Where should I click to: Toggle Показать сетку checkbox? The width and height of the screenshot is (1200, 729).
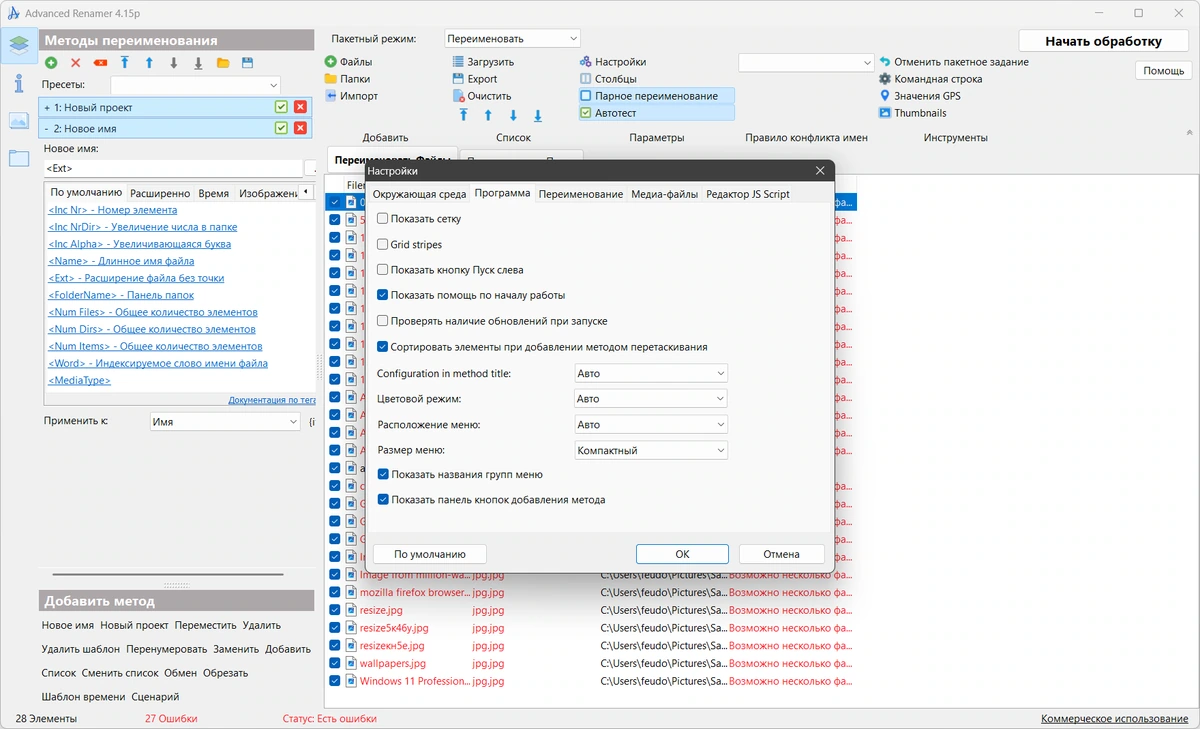tap(383, 218)
